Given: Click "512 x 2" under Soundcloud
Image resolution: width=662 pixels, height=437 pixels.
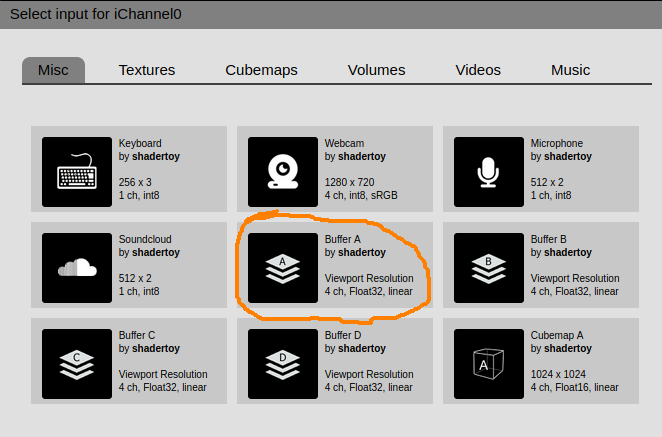Looking at the screenshot, I should 135,279.
